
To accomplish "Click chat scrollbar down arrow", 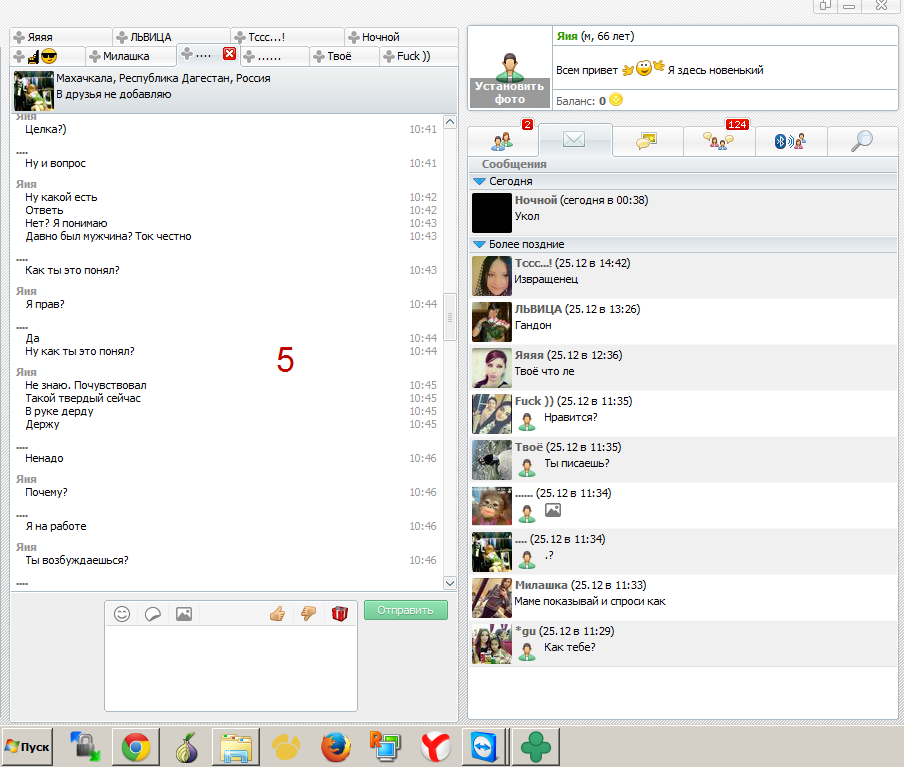I will [450, 583].
